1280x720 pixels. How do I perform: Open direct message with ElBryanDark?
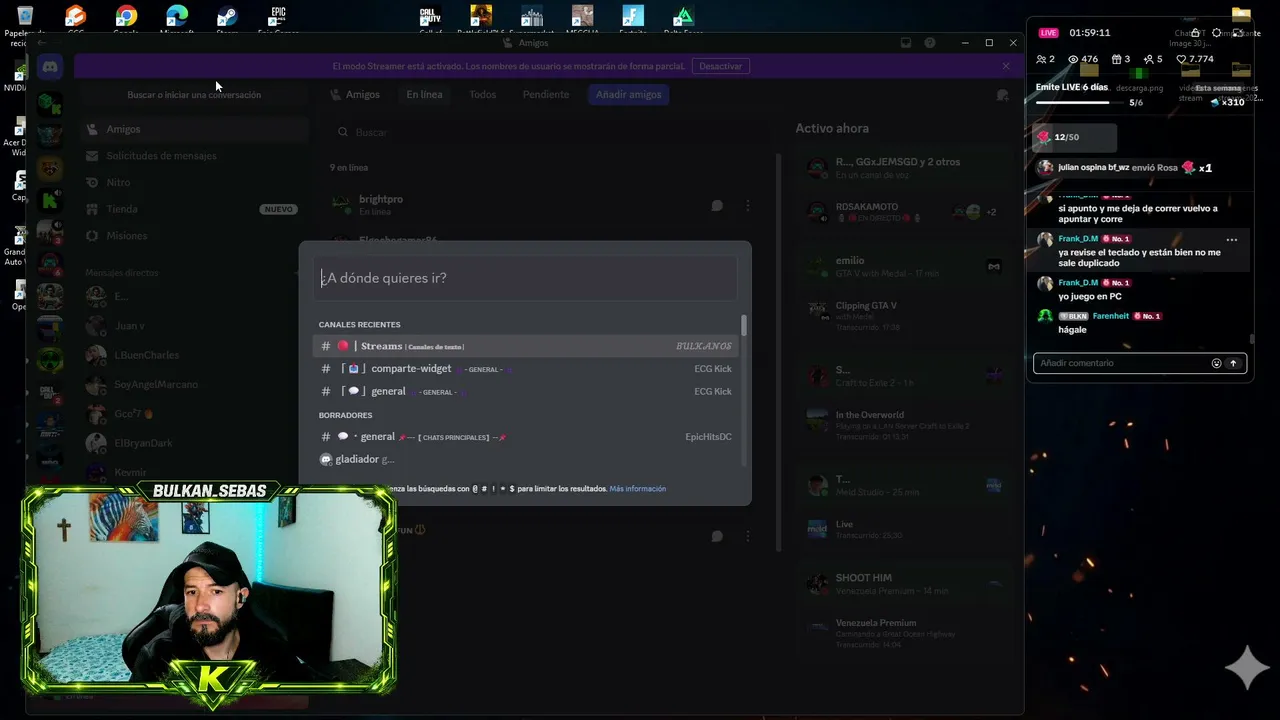point(195,443)
